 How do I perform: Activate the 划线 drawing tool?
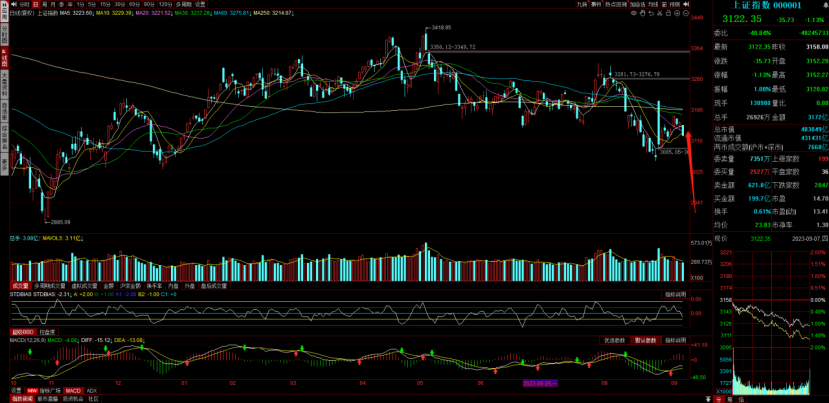coord(653,4)
